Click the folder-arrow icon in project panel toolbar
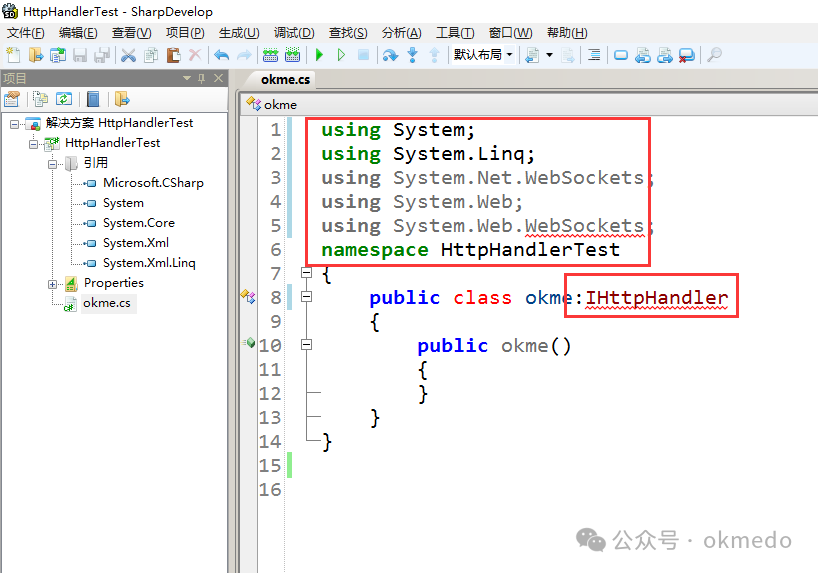 (x=122, y=99)
